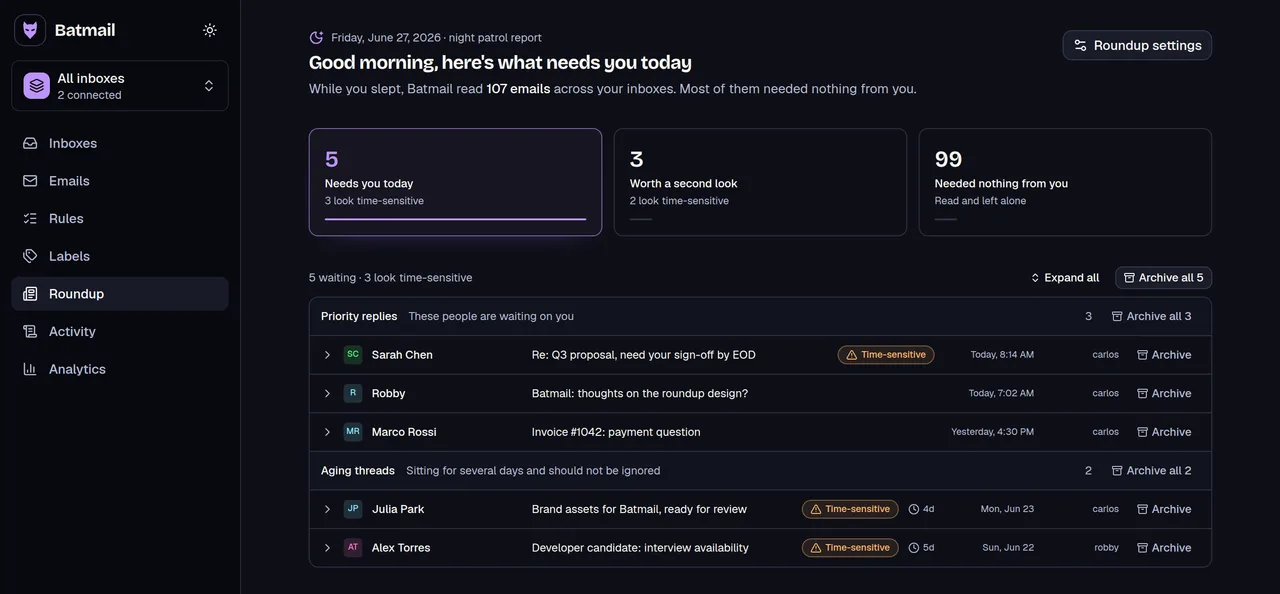Archive the Marco Rossi invoice email
The height and width of the screenshot is (594, 1280).
pos(1164,432)
